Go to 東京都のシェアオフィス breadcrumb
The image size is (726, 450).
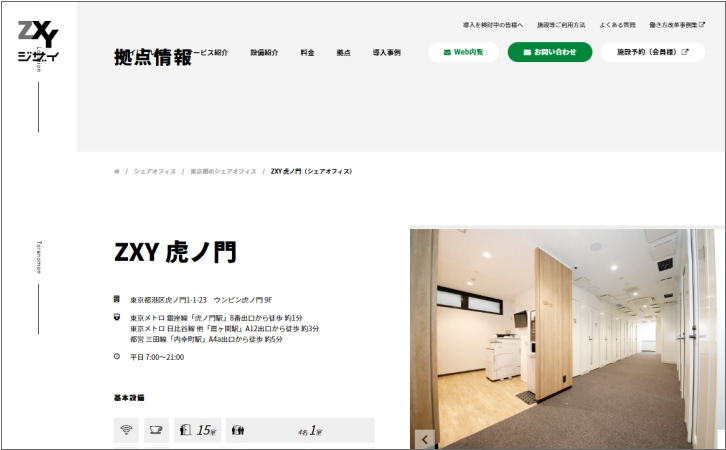click(223, 171)
